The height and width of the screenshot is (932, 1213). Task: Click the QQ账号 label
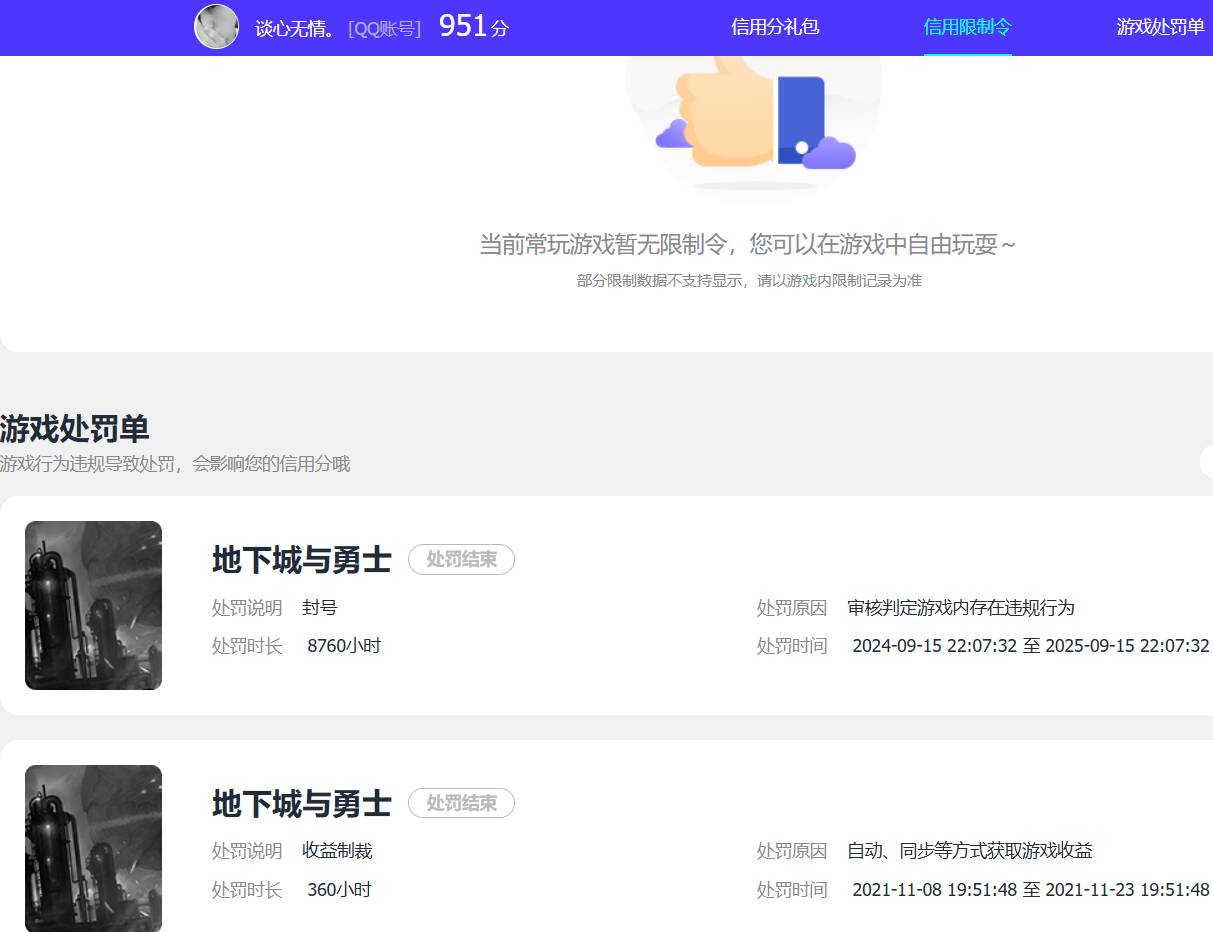(x=385, y=28)
